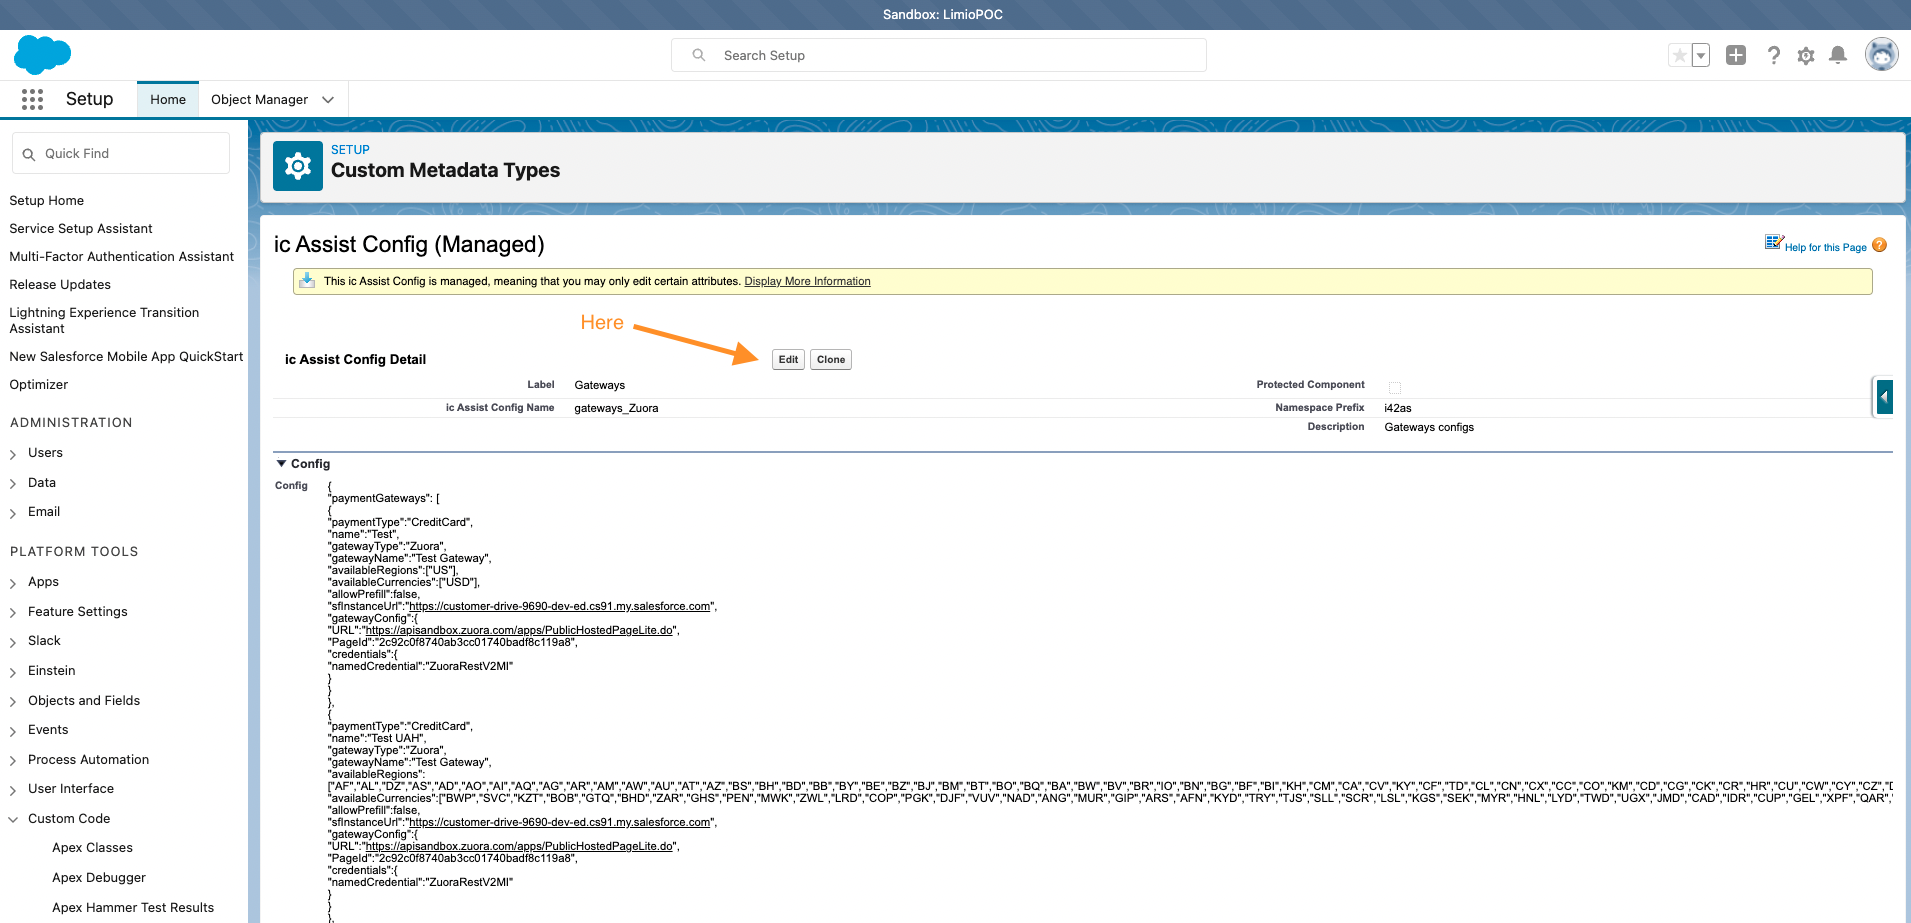Open Apex Classes

(x=92, y=847)
